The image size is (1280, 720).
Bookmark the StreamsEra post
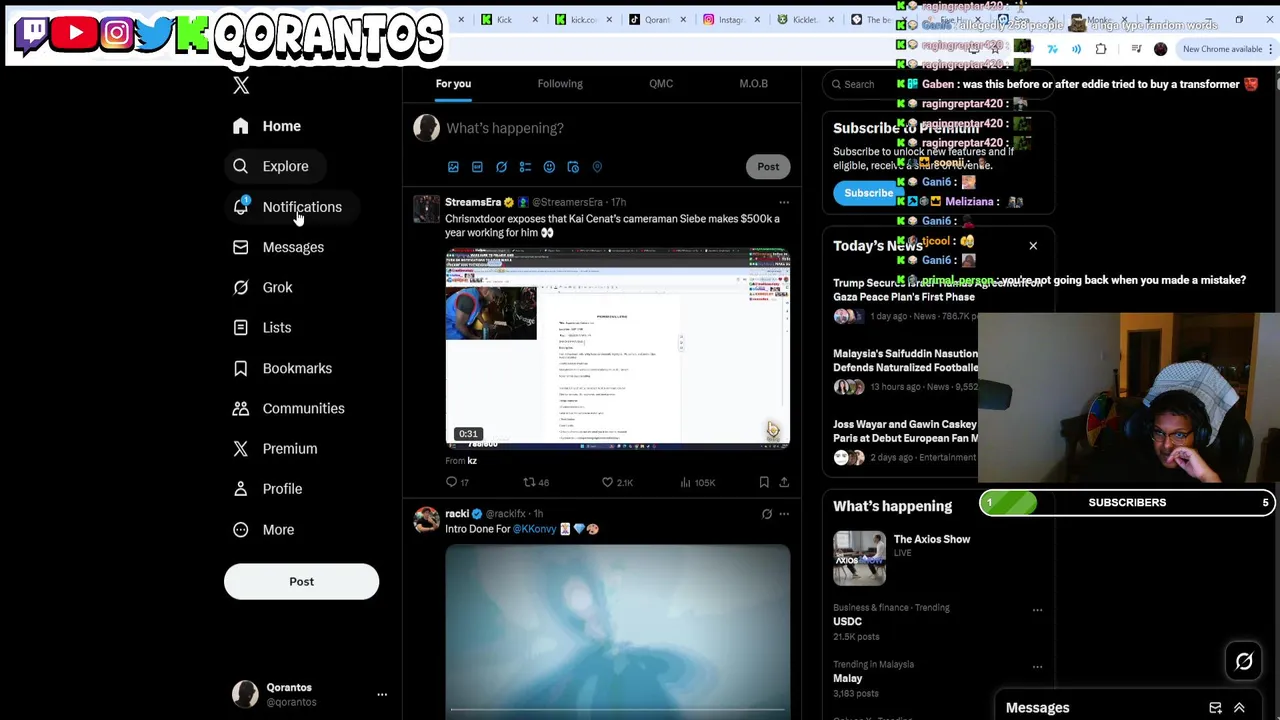[764, 483]
